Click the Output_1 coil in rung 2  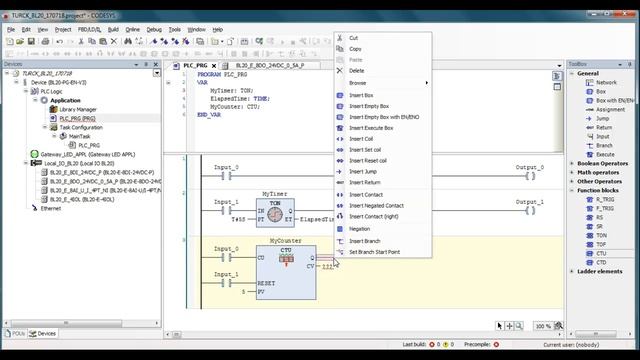coord(530,211)
